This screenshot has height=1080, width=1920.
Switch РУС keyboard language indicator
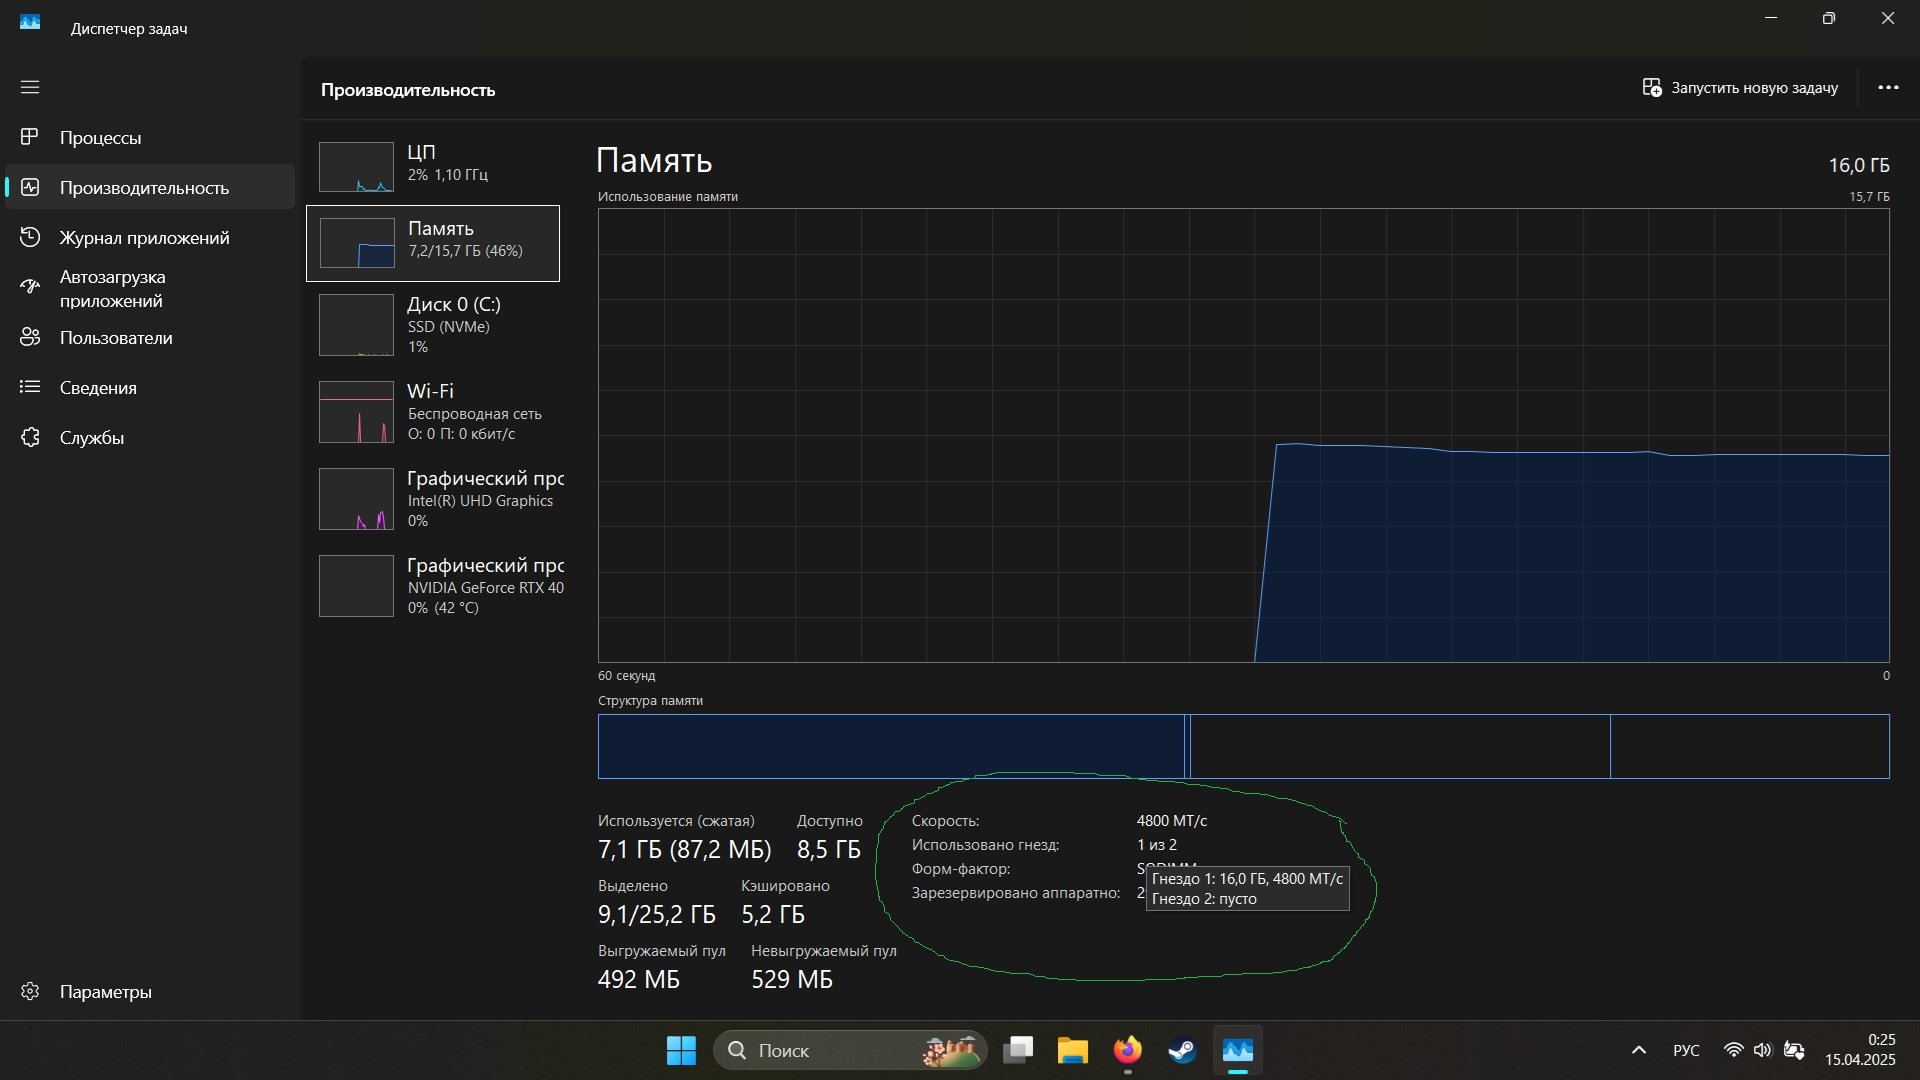pyautogui.click(x=1686, y=1050)
